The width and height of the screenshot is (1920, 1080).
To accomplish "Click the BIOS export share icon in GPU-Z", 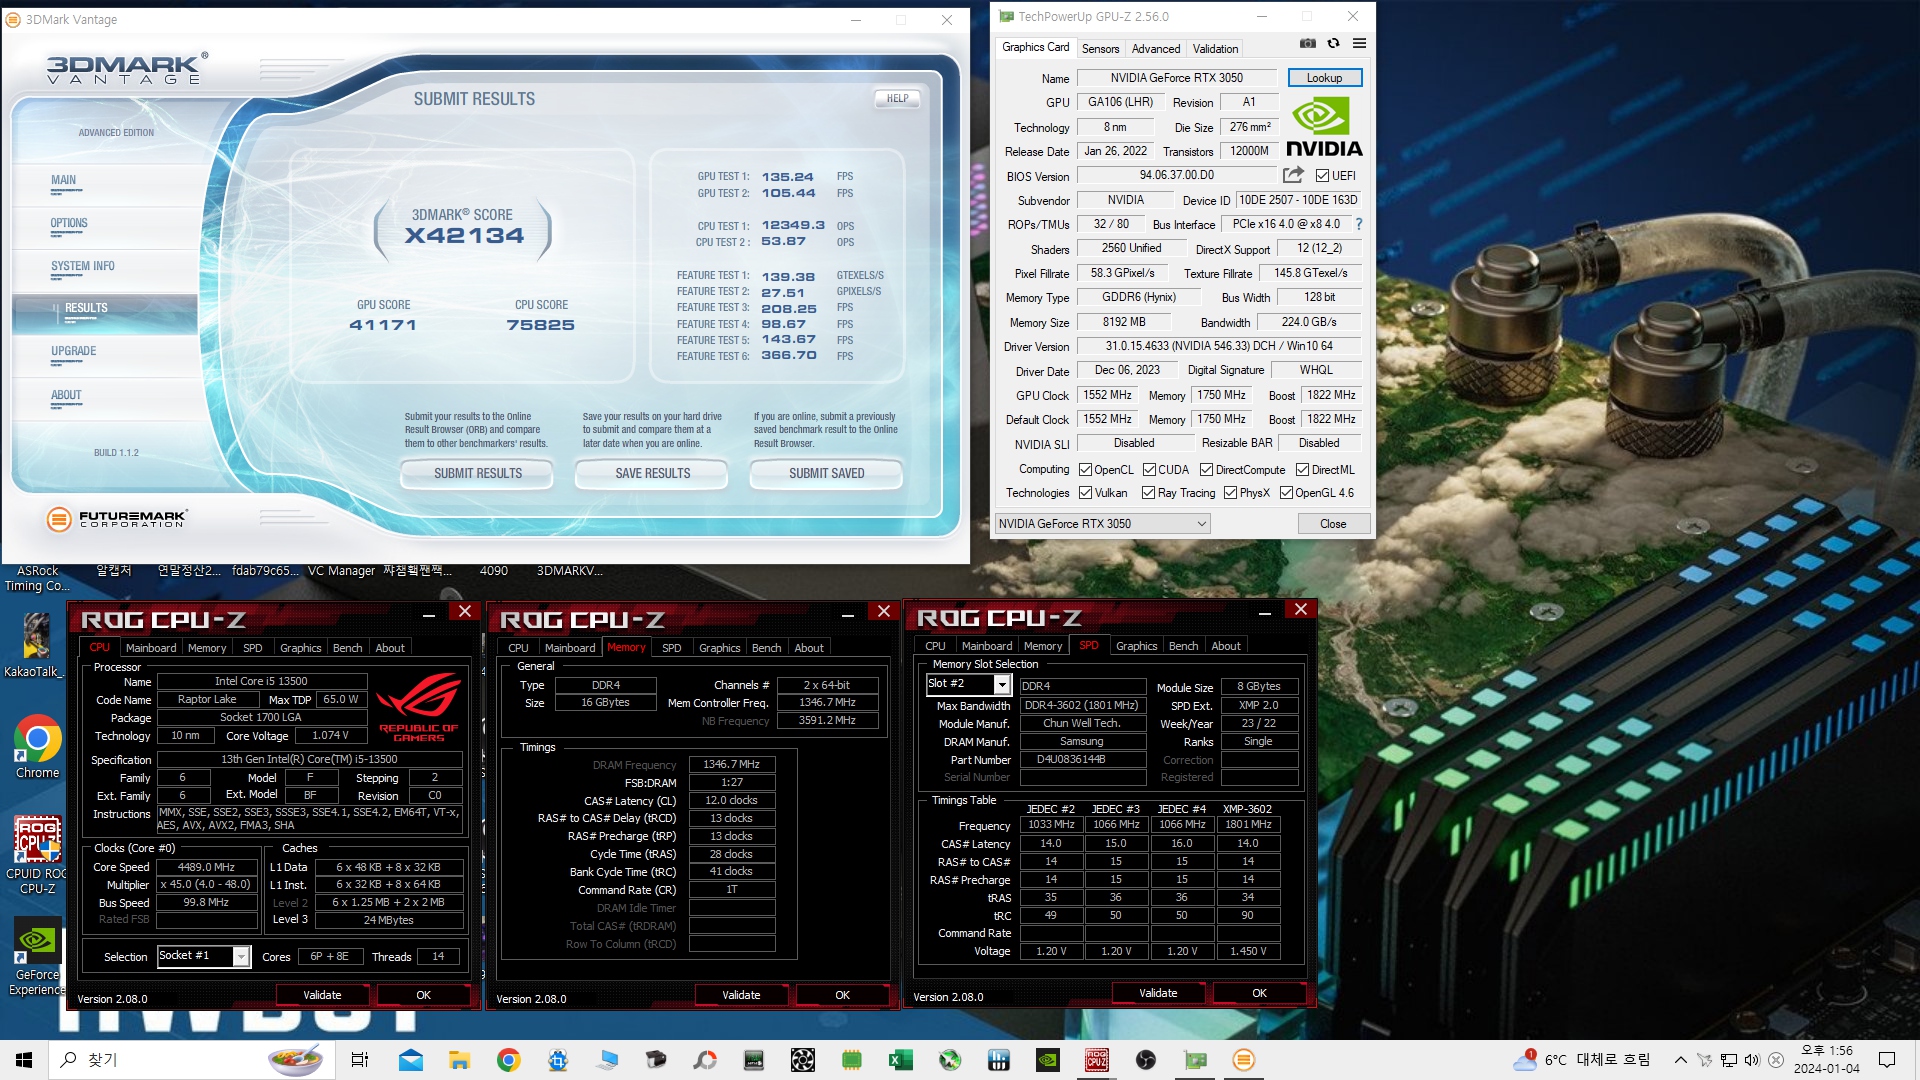I will 1293,175.
